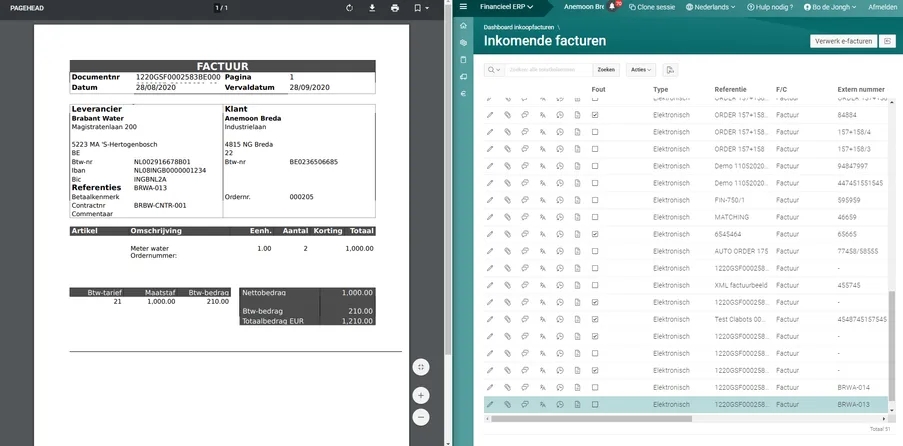Zoom out of the PDF
Image resolution: width=903 pixels, height=446 pixels.
pyautogui.click(x=421, y=416)
